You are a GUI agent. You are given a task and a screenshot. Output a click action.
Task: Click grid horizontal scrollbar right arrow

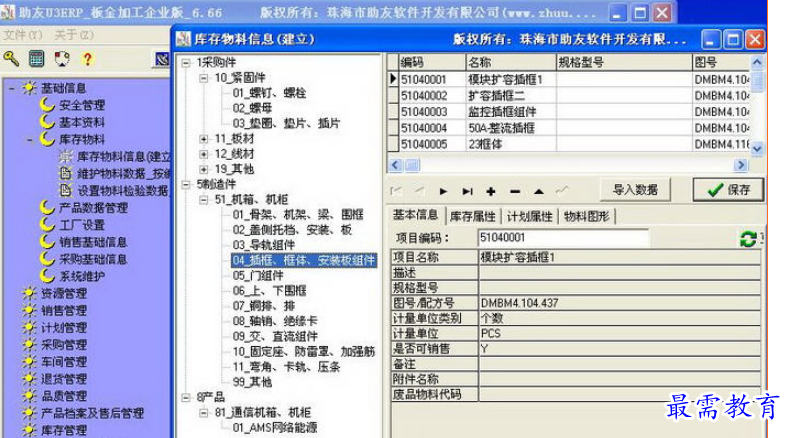click(x=740, y=165)
